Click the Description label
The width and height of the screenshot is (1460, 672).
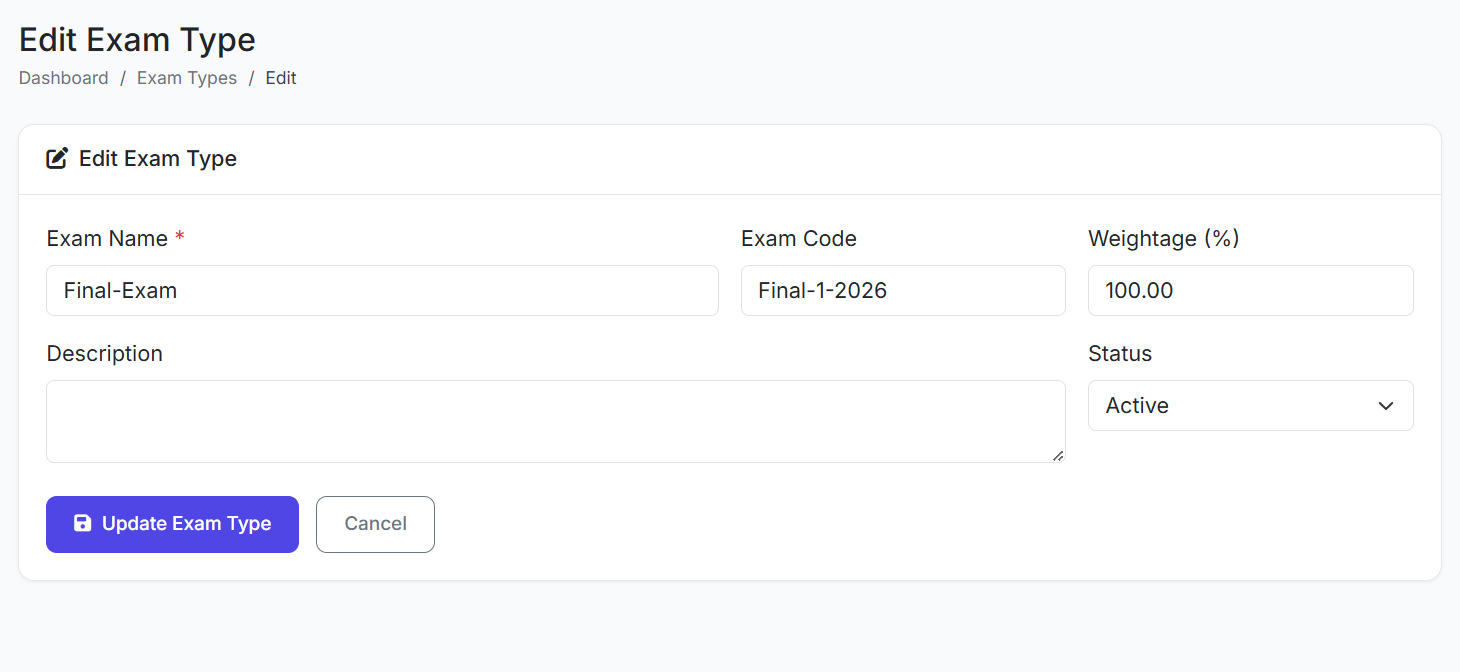coord(104,354)
